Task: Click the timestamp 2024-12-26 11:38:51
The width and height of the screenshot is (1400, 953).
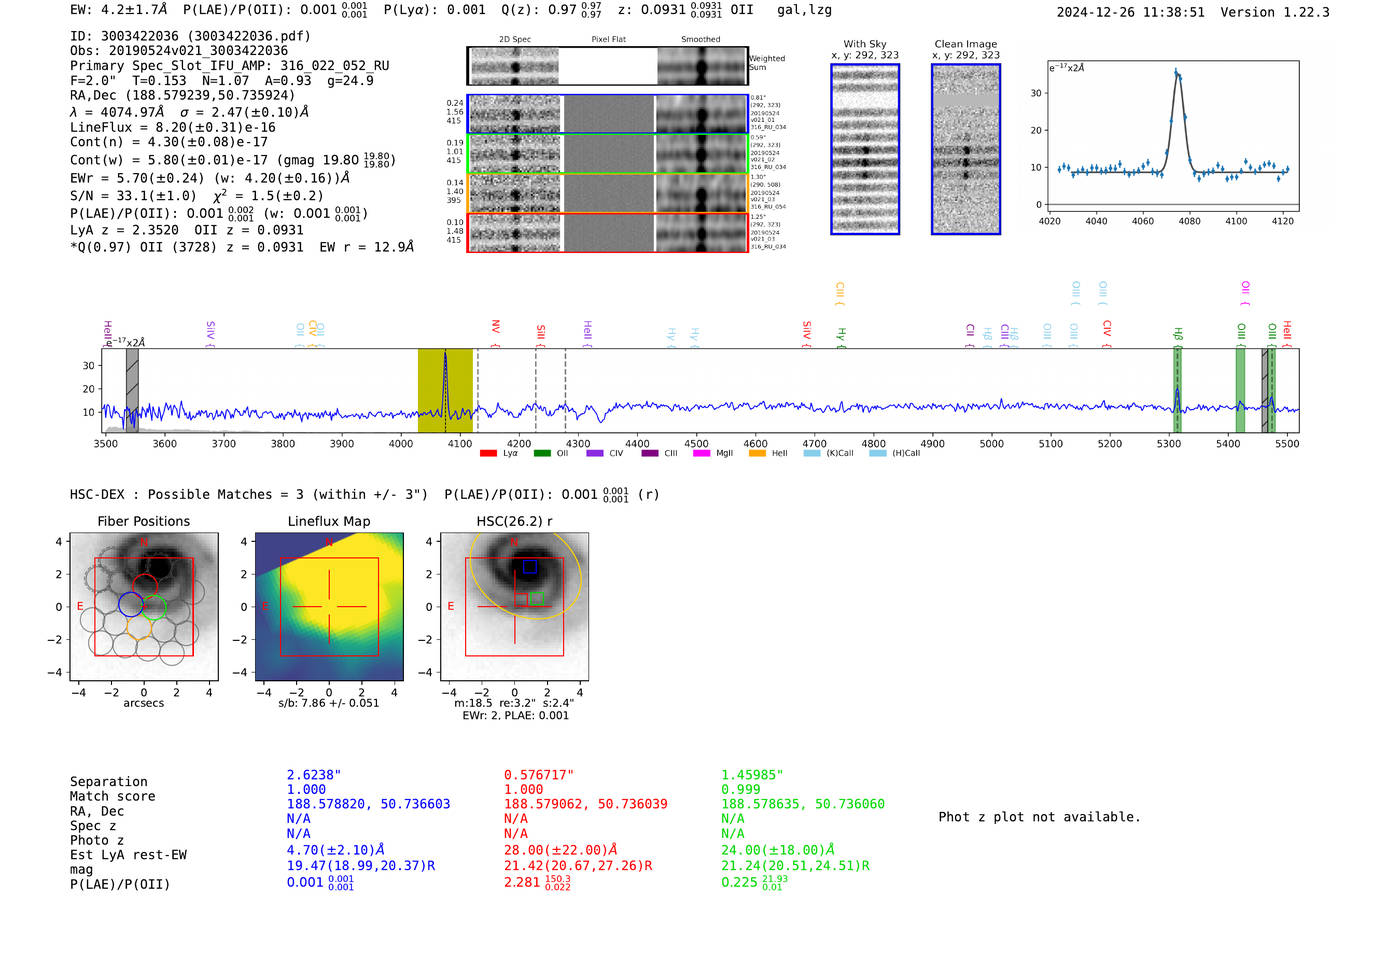Action: (x=1131, y=12)
